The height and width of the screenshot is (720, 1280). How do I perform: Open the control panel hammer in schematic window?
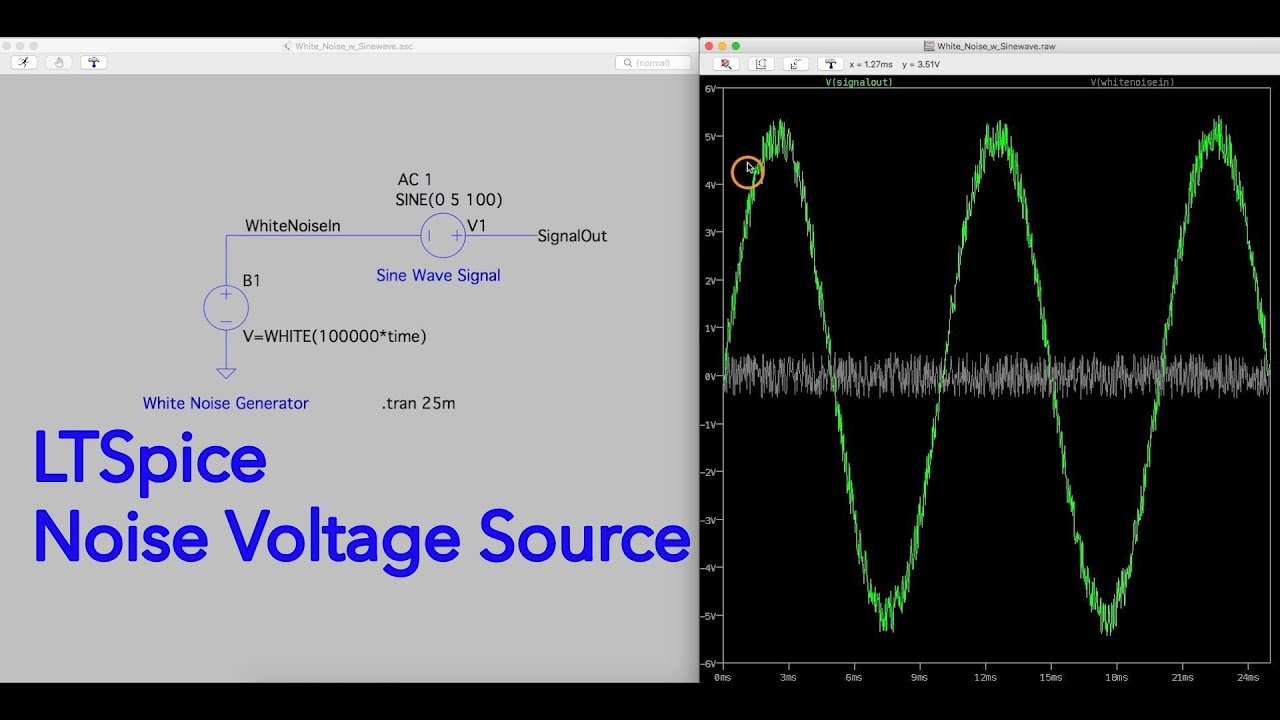[94, 62]
